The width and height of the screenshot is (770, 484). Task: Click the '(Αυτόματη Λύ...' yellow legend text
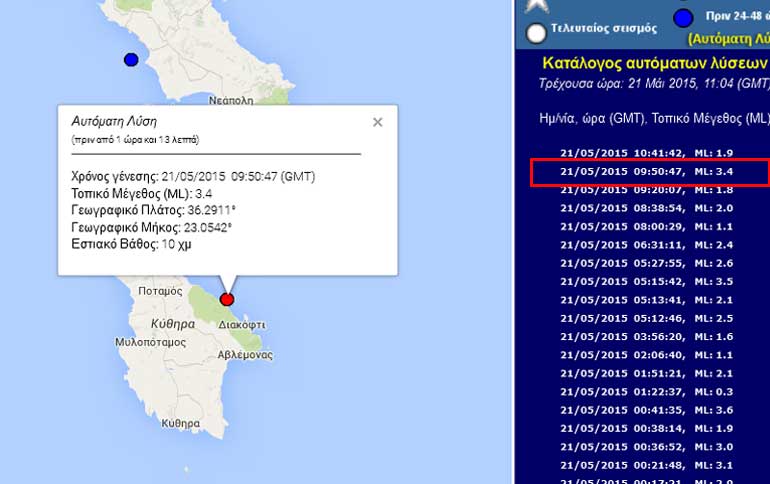point(728,38)
